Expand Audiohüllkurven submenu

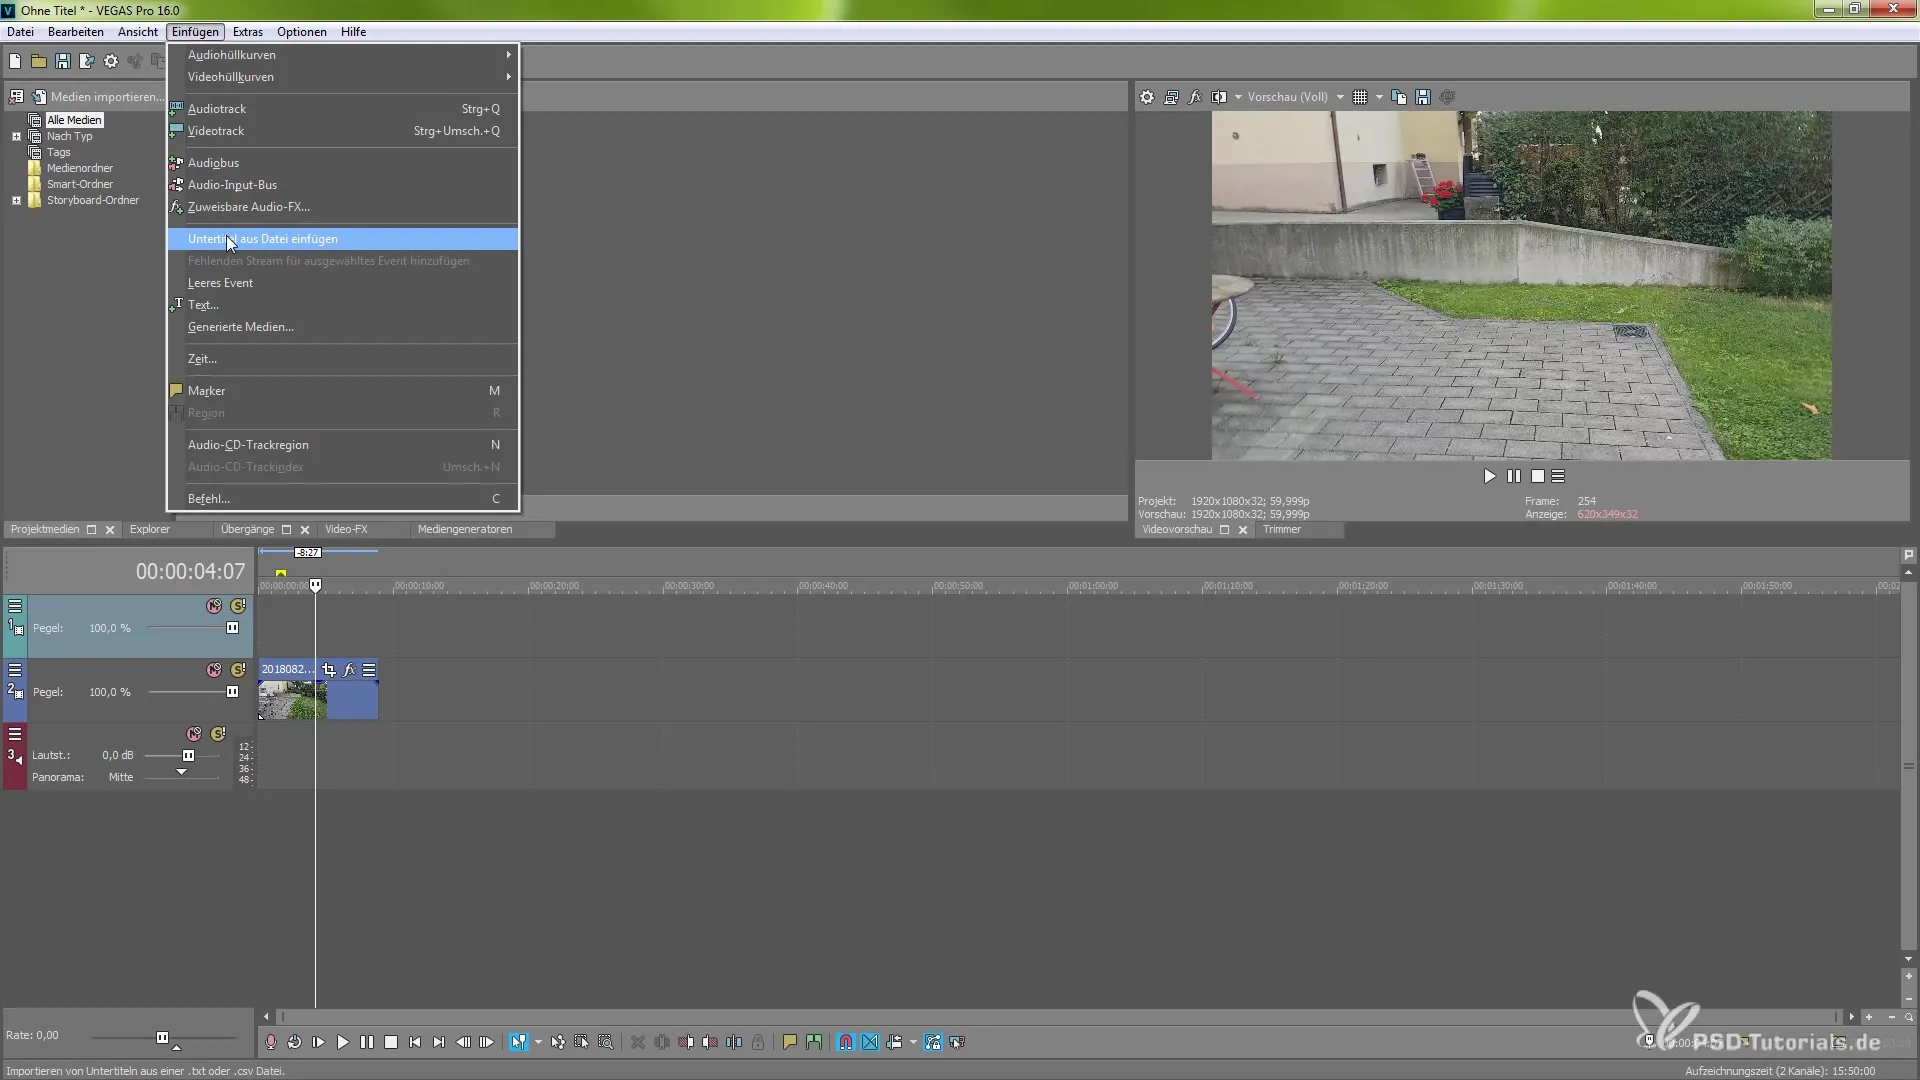[343, 55]
